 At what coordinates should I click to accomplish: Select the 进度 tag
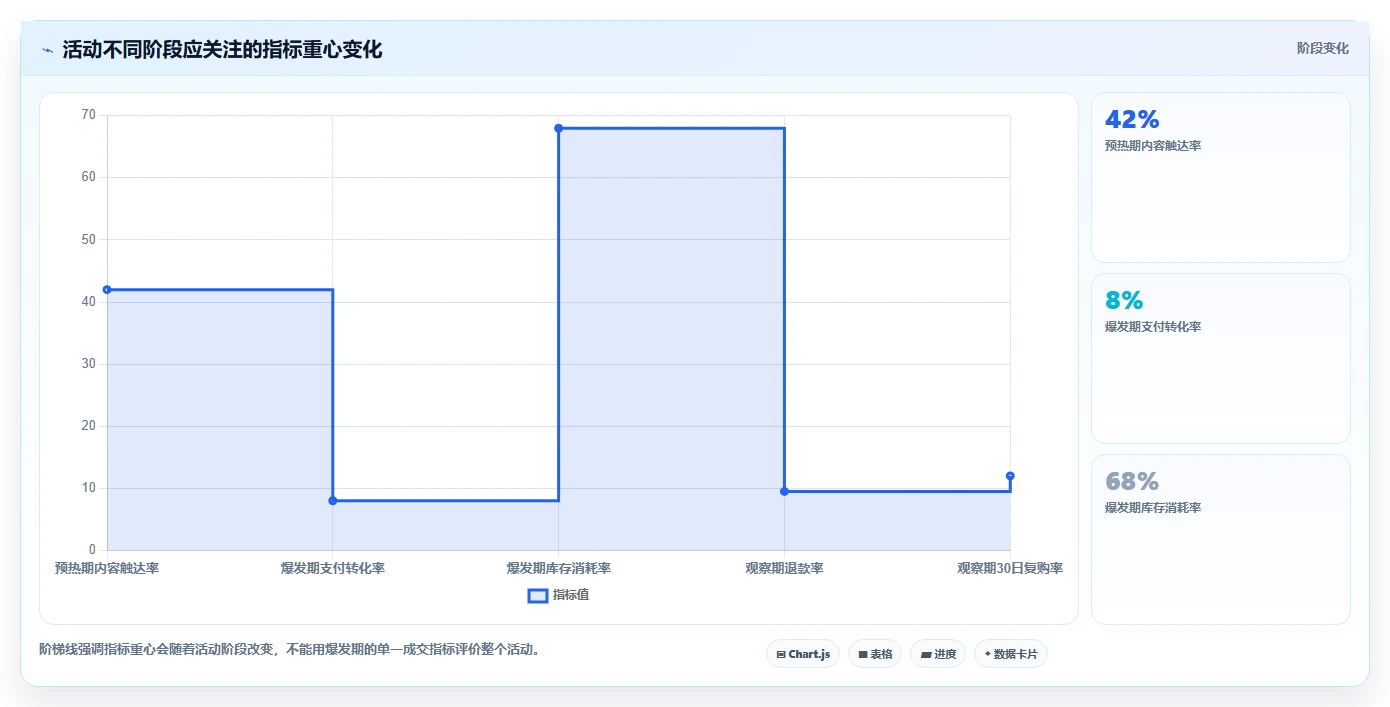(938, 654)
